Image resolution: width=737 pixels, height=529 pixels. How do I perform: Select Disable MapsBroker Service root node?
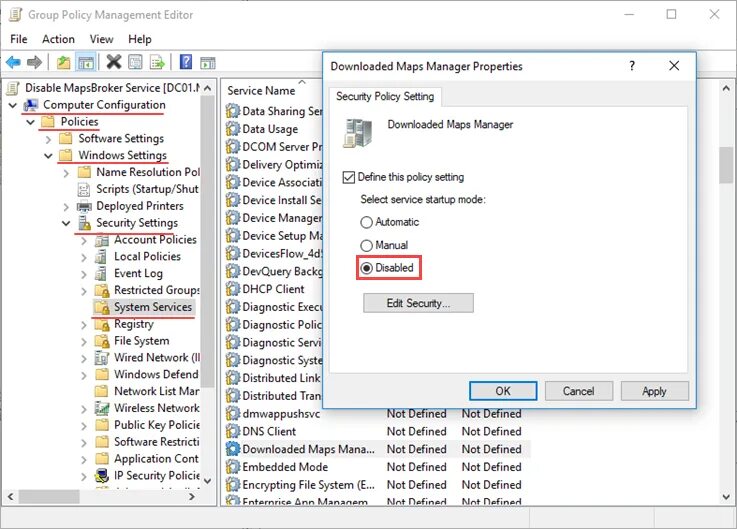click(x=112, y=88)
